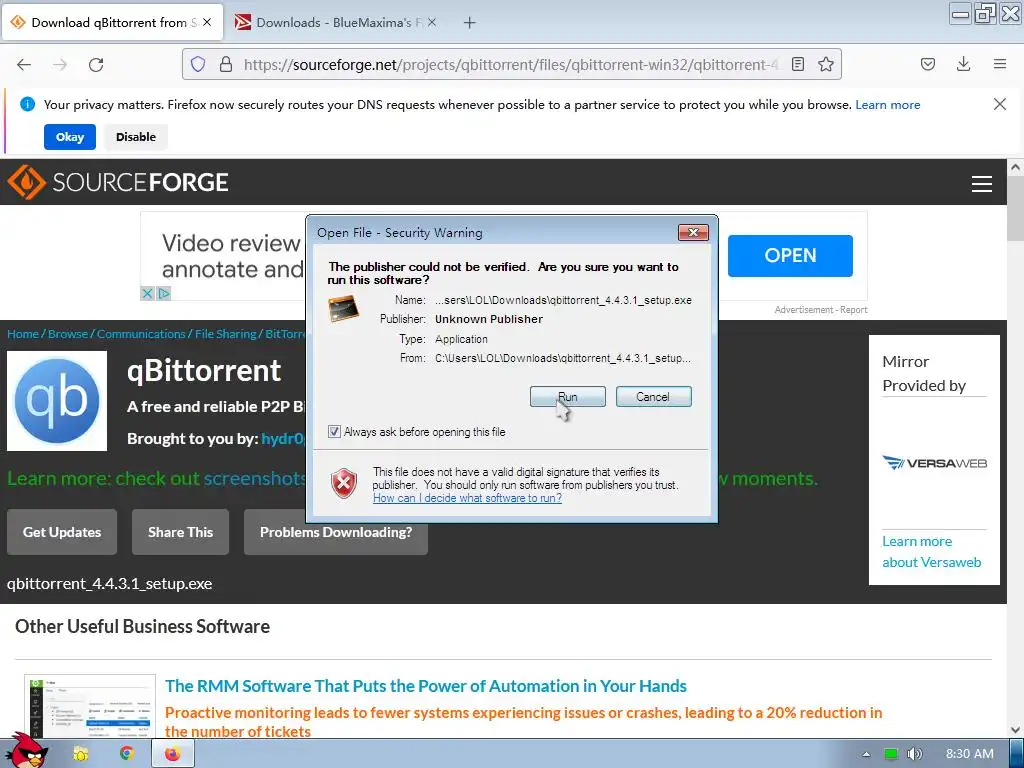
Task: Reload the page with the refresh icon
Action: pos(96,65)
